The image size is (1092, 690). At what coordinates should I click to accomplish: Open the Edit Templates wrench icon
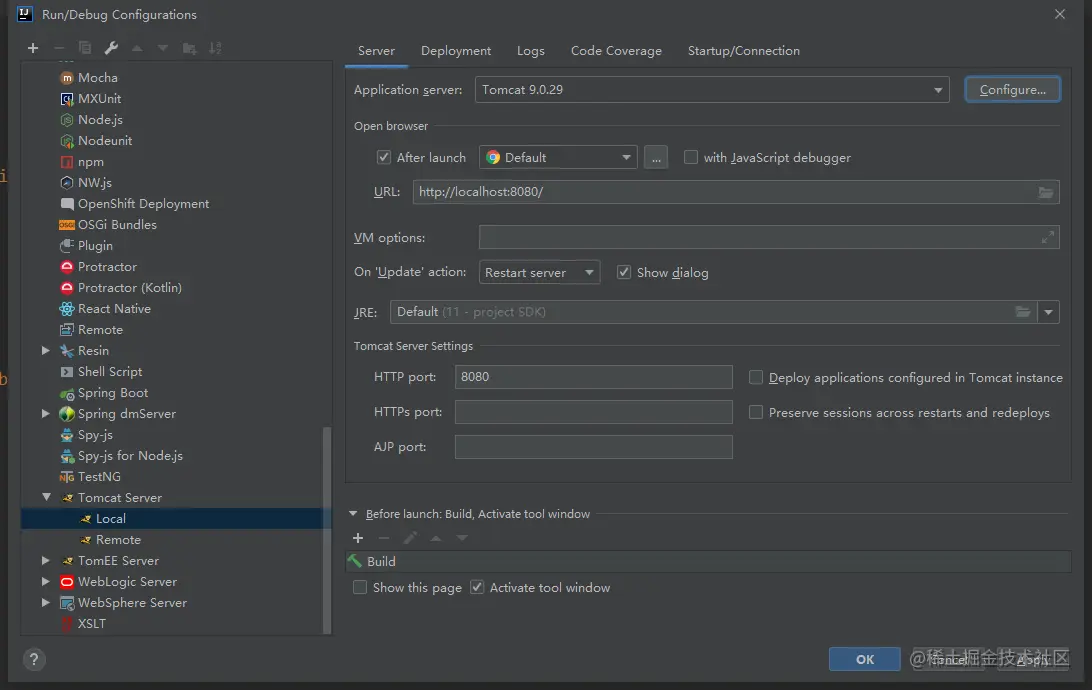coord(111,48)
